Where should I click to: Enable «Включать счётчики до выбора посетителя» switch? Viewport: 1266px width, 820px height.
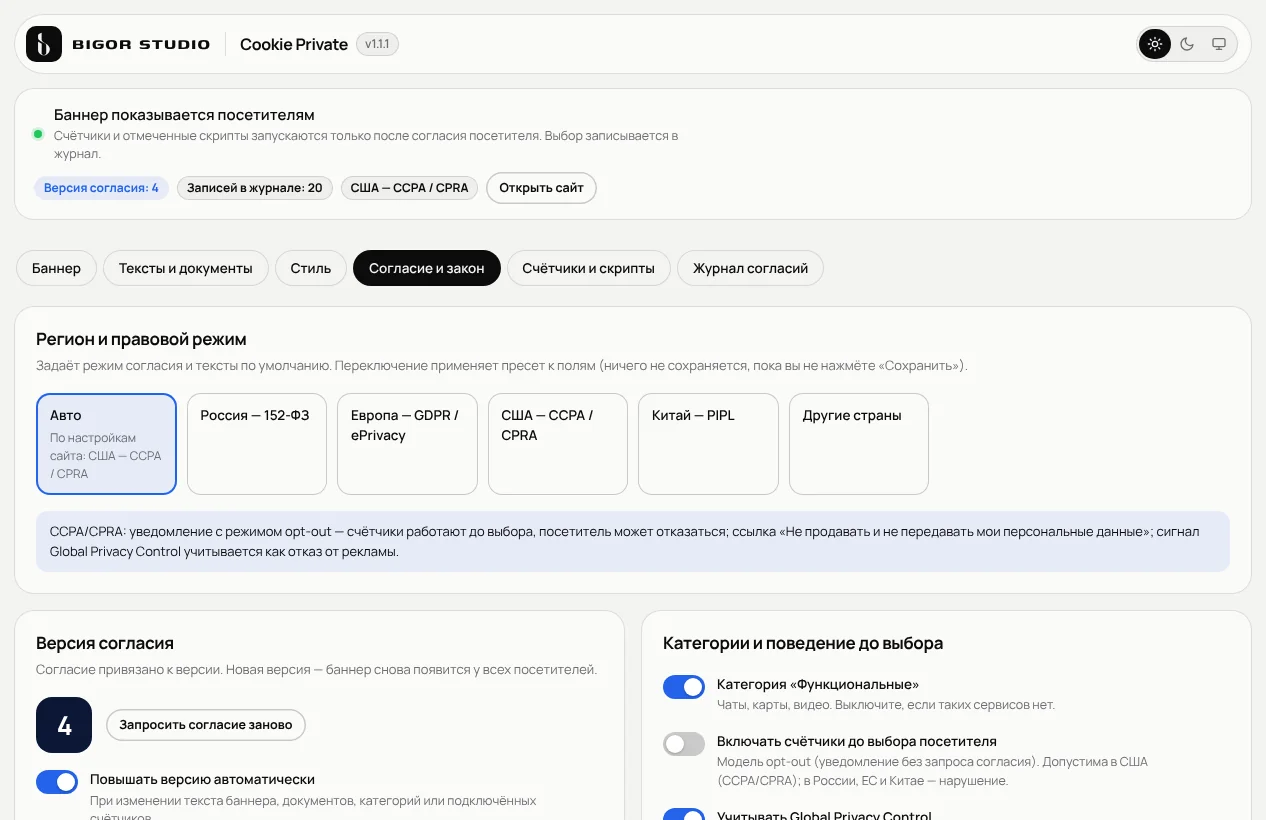[x=684, y=744]
